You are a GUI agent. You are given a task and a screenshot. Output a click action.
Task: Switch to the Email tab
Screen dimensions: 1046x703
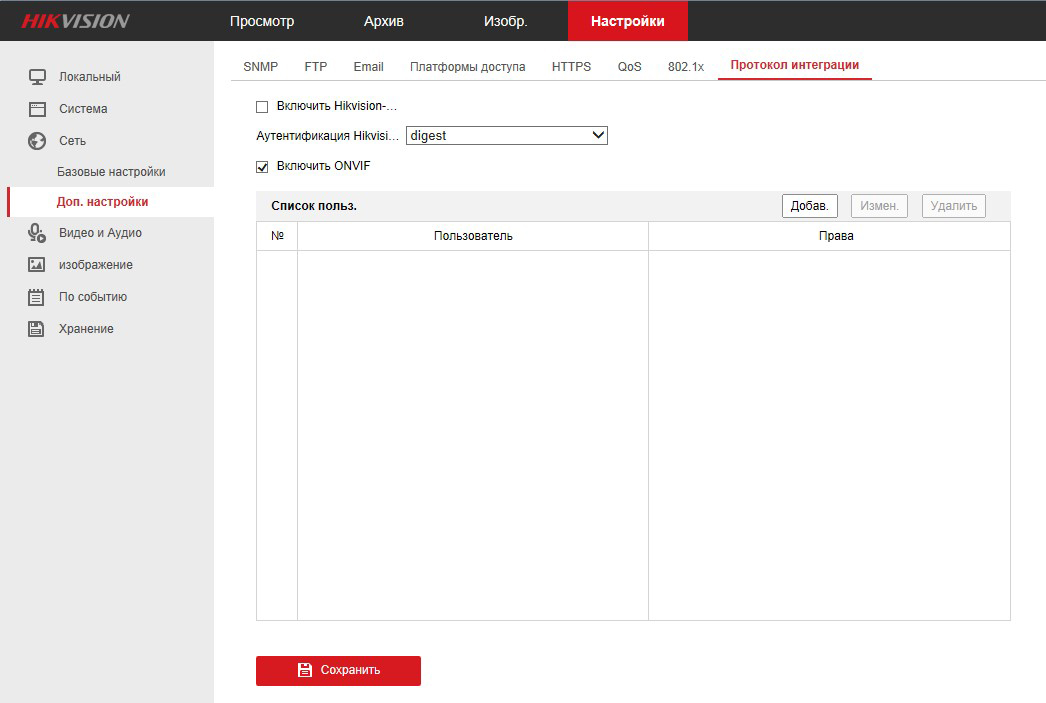click(x=368, y=67)
